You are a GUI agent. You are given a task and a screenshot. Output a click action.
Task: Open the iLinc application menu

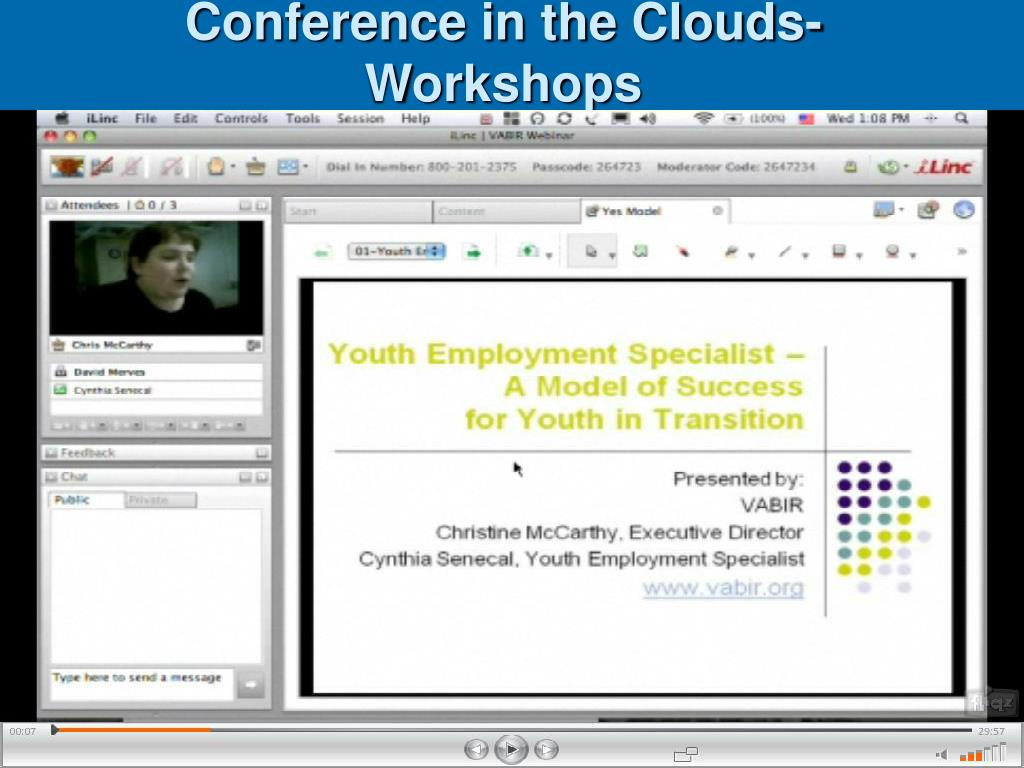point(102,118)
